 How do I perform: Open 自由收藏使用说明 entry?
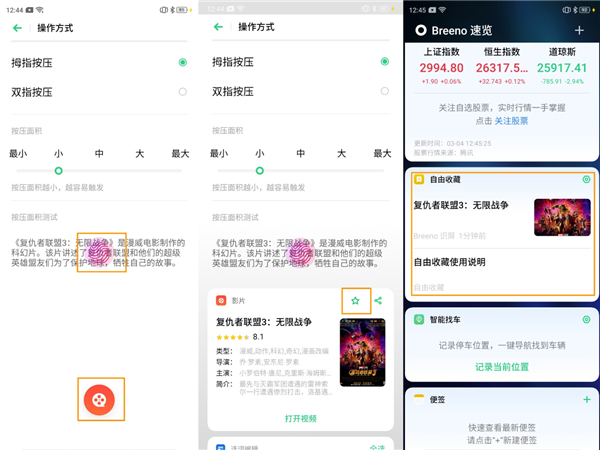465,263
